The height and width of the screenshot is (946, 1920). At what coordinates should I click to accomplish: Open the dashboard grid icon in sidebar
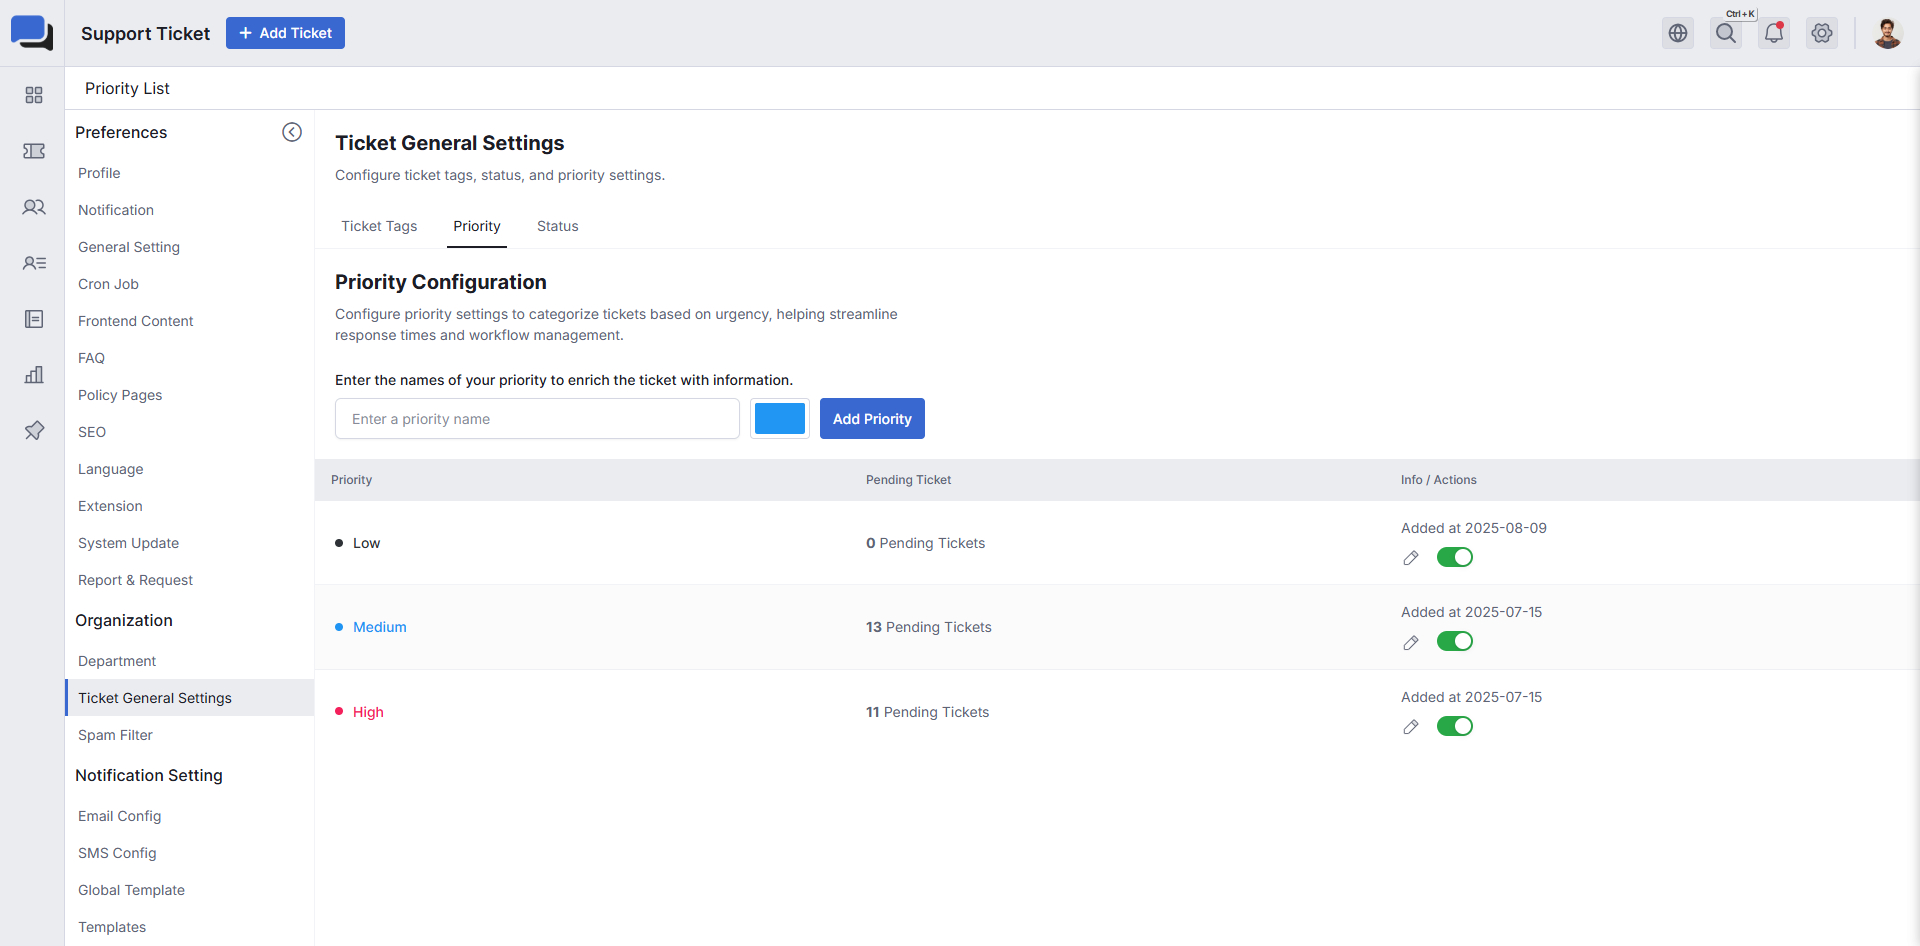(34, 95)
